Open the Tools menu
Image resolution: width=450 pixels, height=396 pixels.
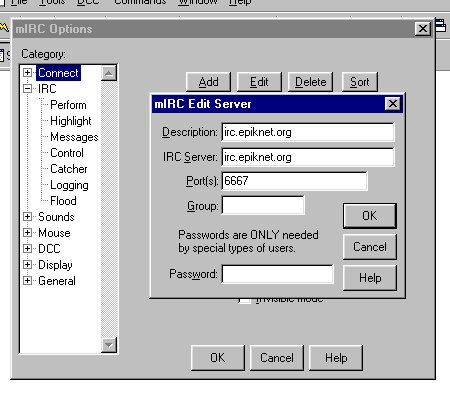52,2
